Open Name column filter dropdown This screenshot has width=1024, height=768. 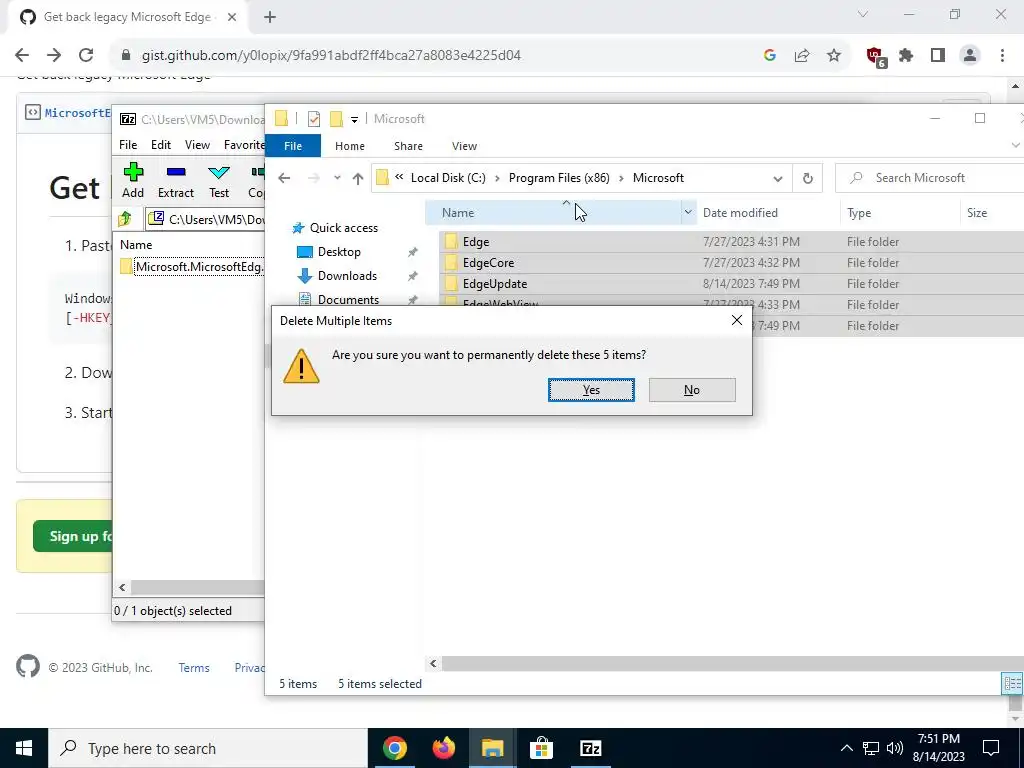pos(688,212)
